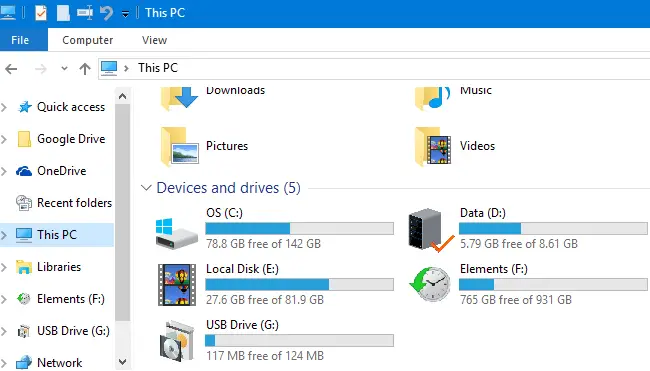Click the Properties icon in quick access toolbar
The image size is (650, 371).
tap(41, 13)
